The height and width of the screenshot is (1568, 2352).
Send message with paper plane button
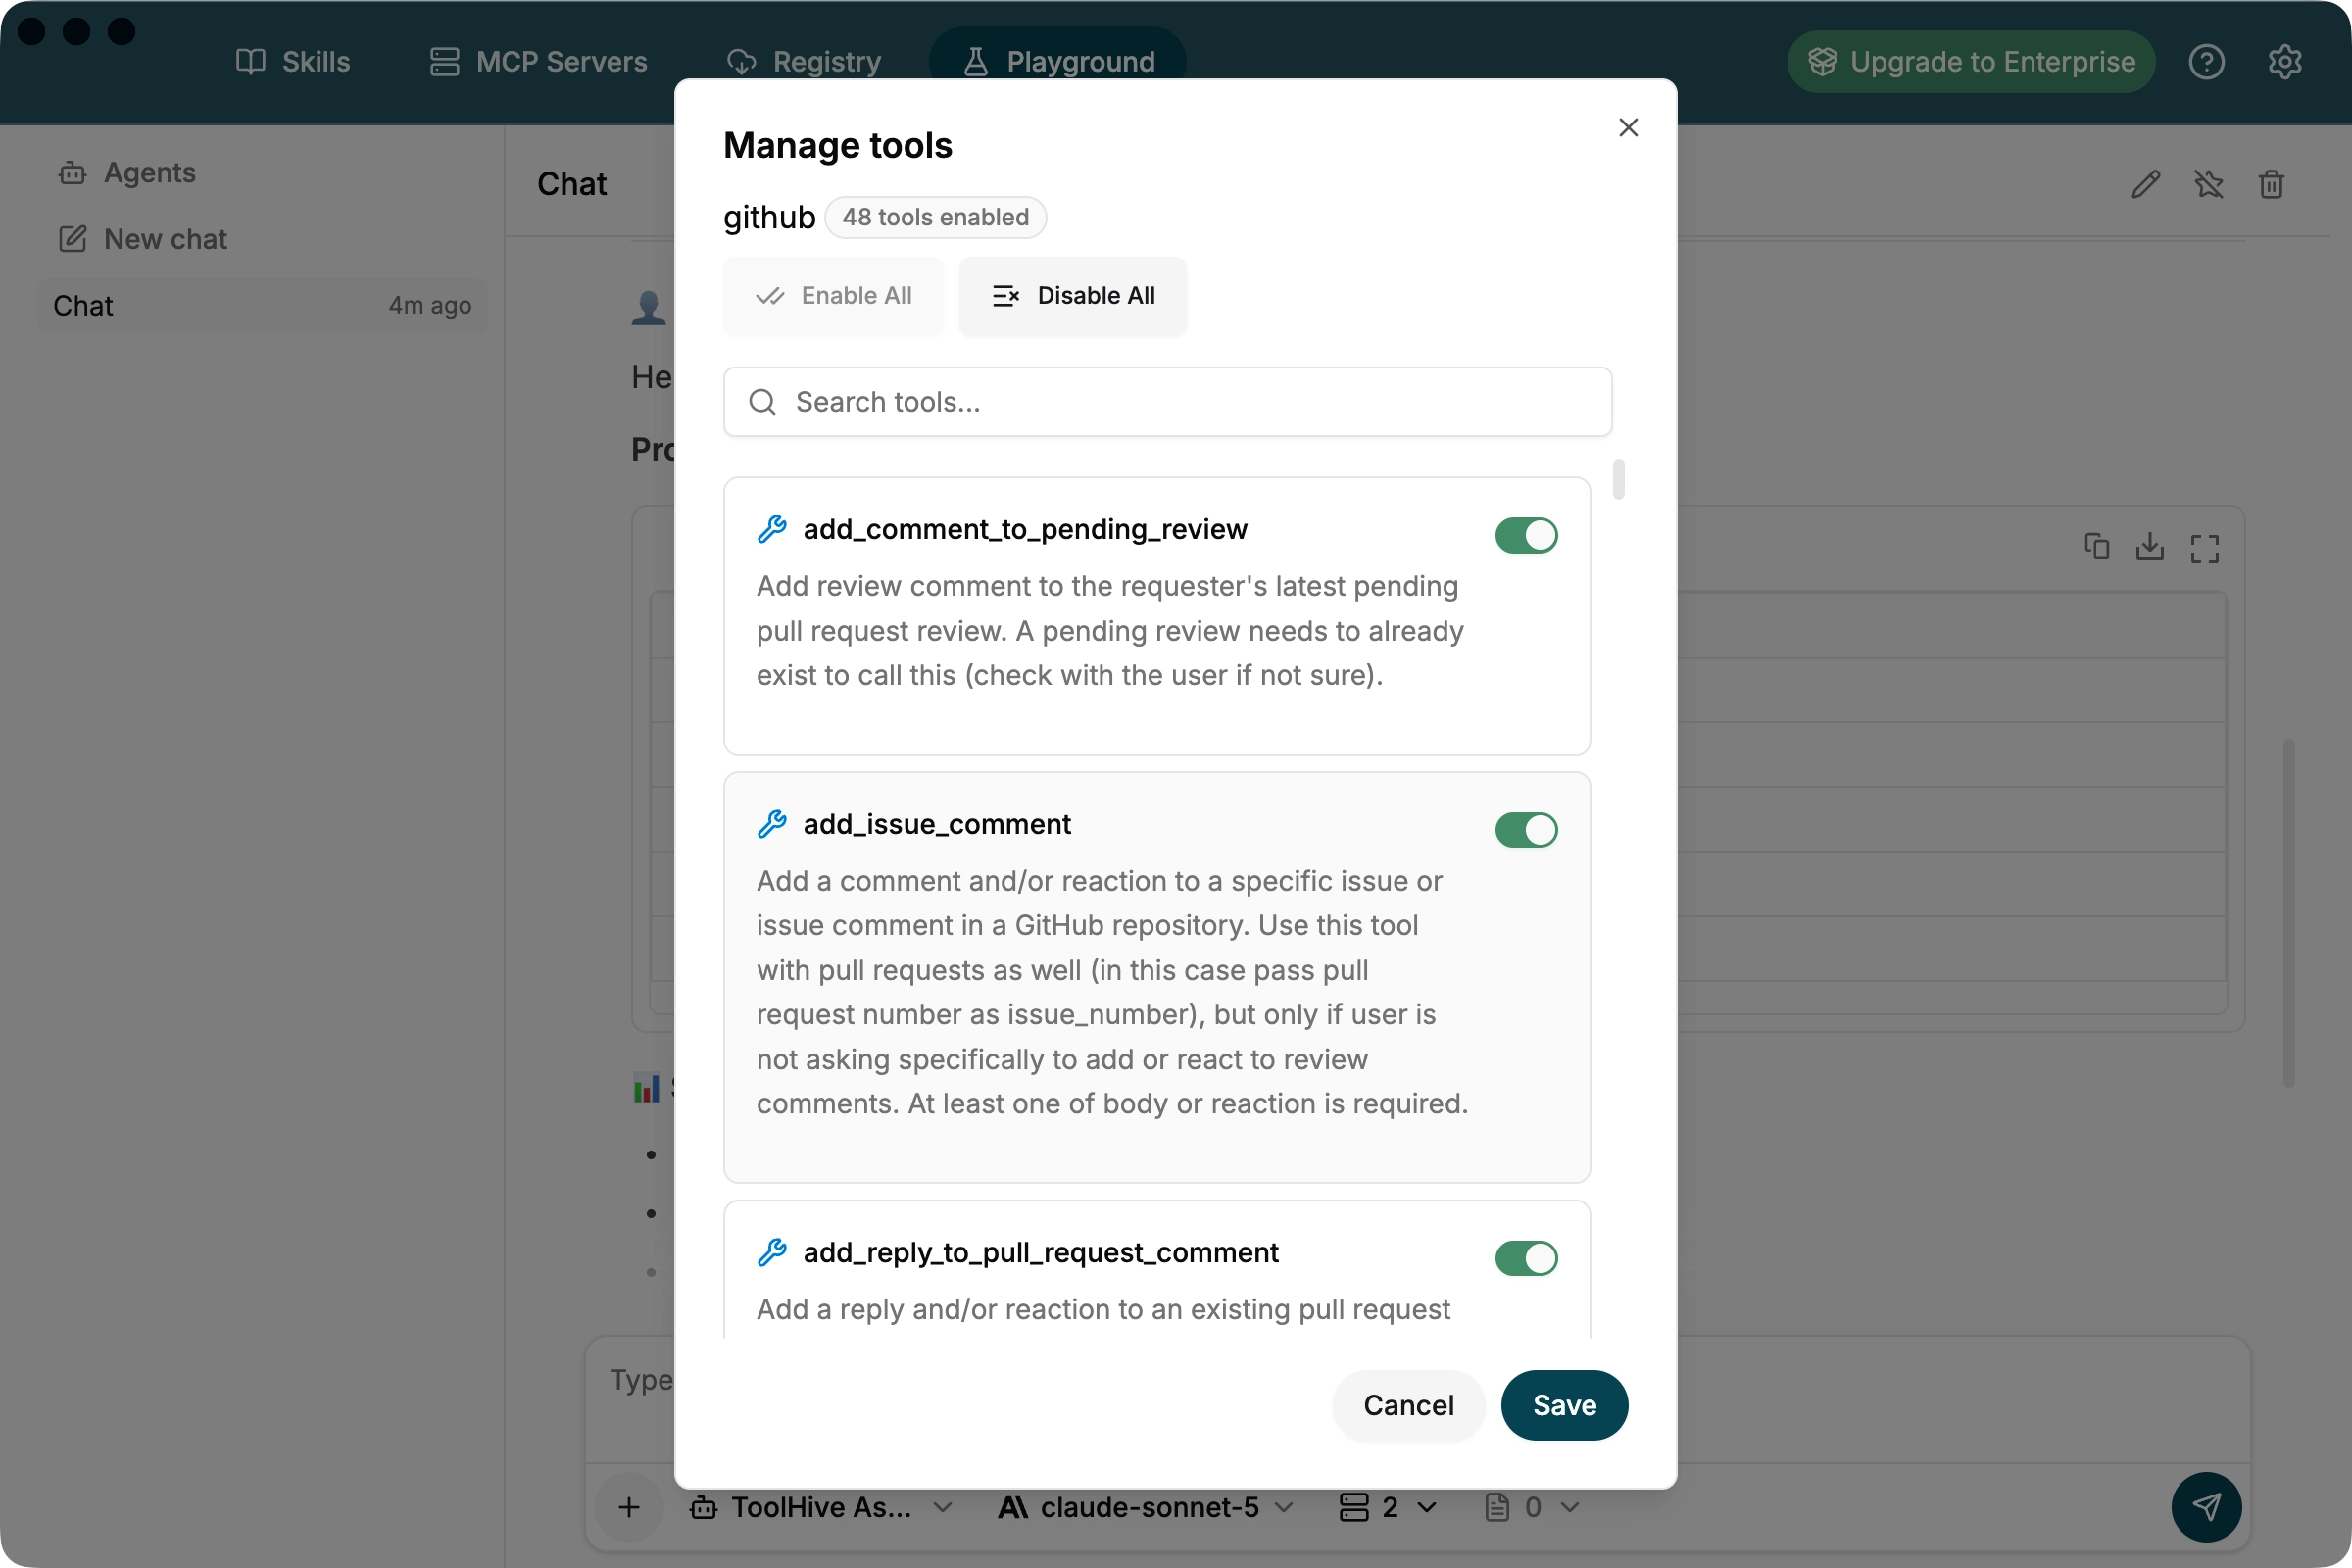[x=2206, y=1507]
